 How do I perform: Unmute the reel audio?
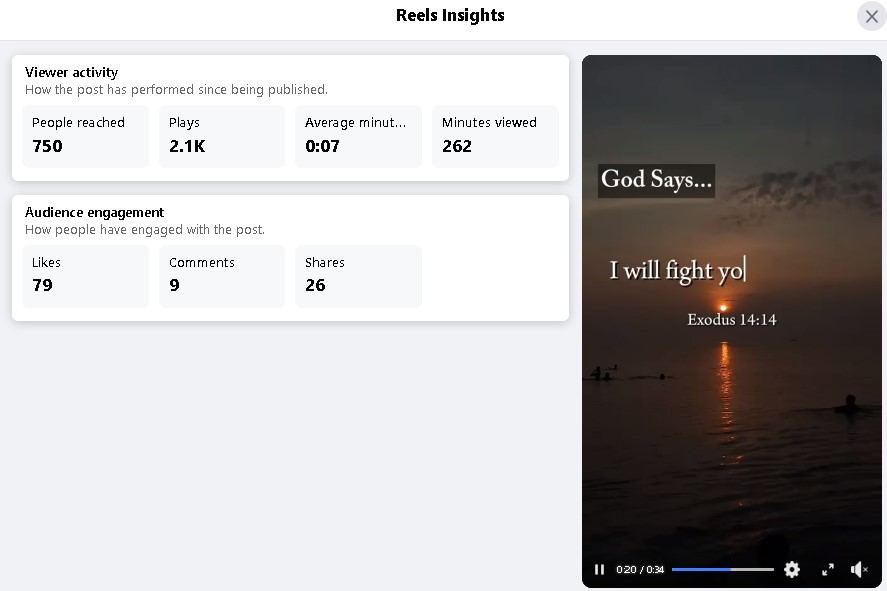pyautogui.click(x=859, y=569)
